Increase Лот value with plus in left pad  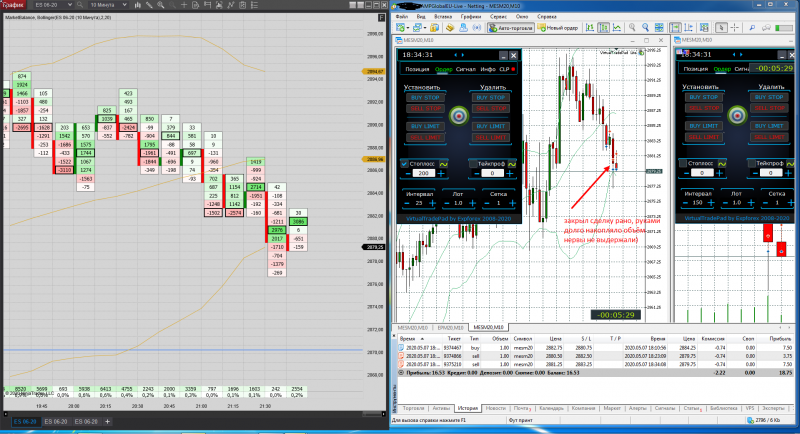(x=472, y=203)
